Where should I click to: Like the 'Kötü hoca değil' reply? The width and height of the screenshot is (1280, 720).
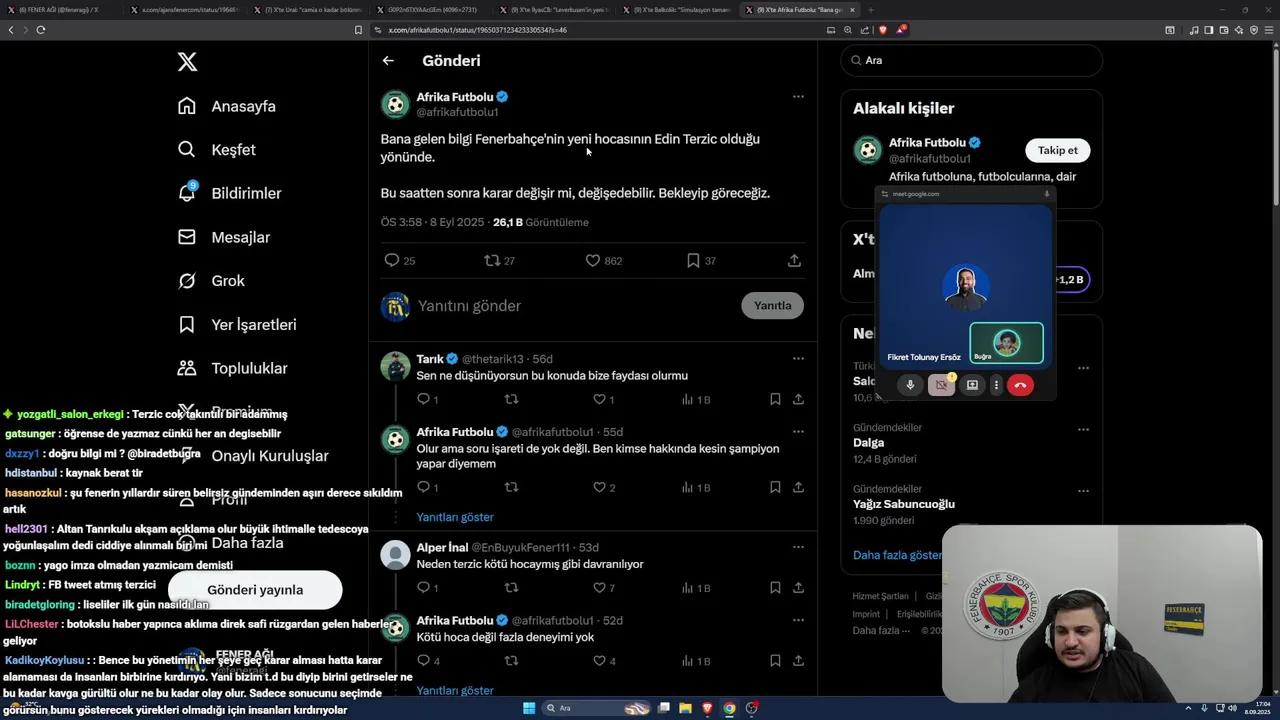604,661
